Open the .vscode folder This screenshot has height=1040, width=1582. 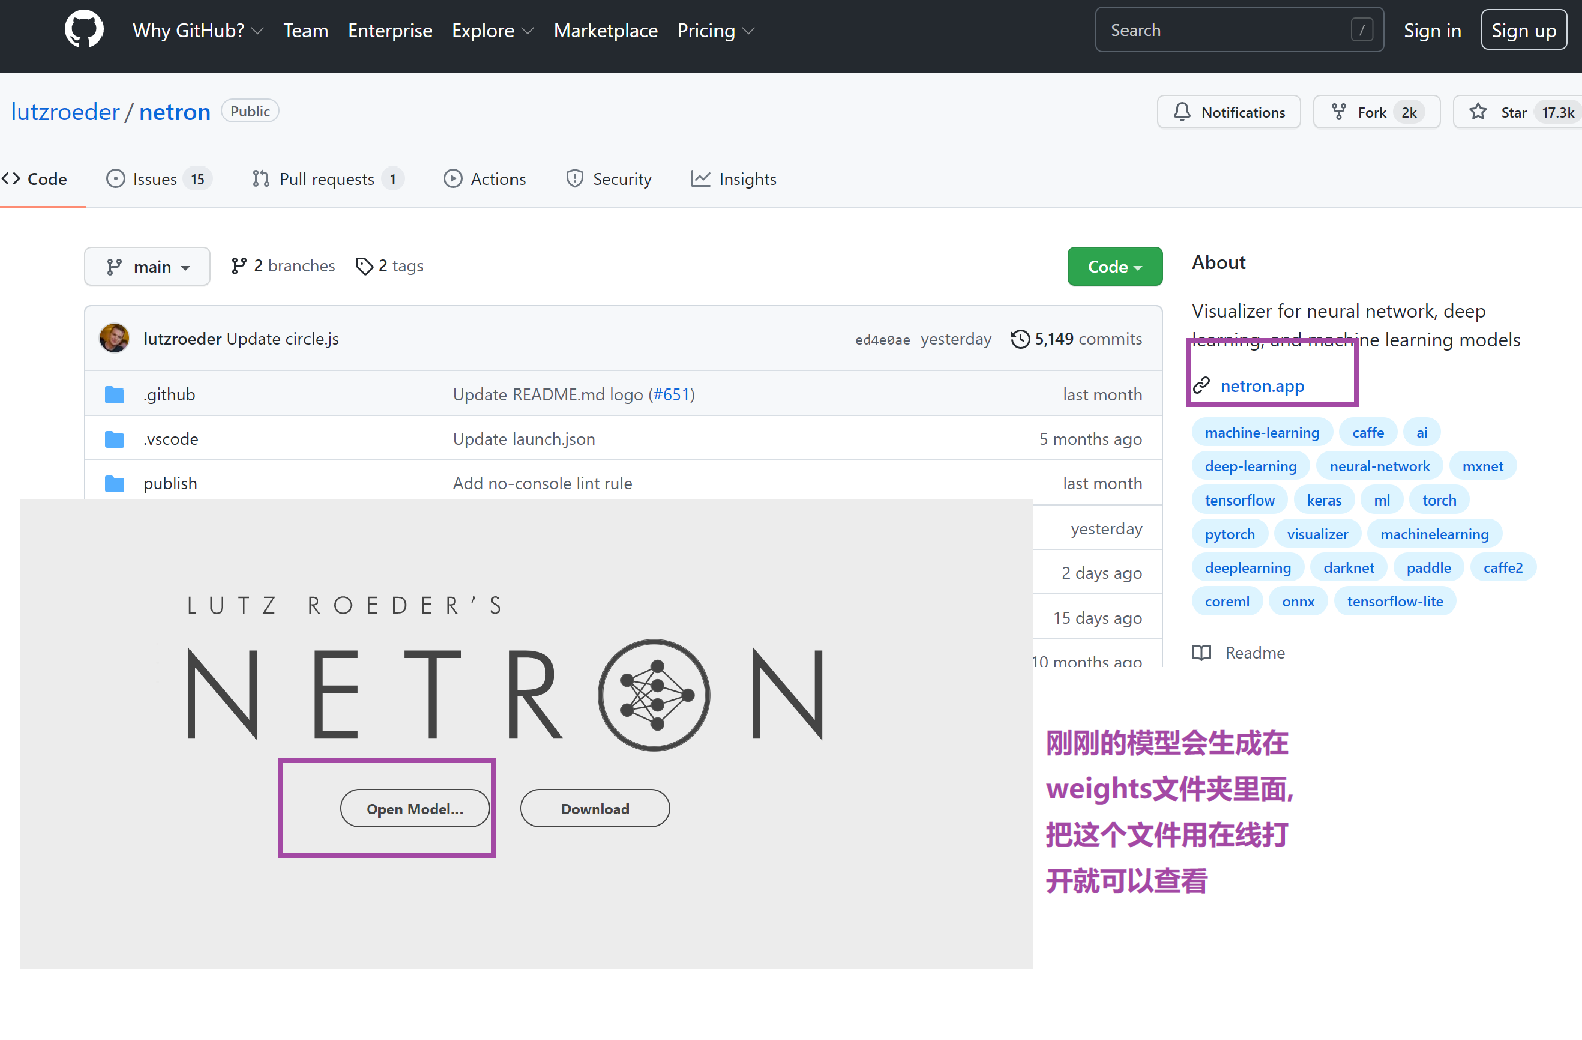click(171, 439)
